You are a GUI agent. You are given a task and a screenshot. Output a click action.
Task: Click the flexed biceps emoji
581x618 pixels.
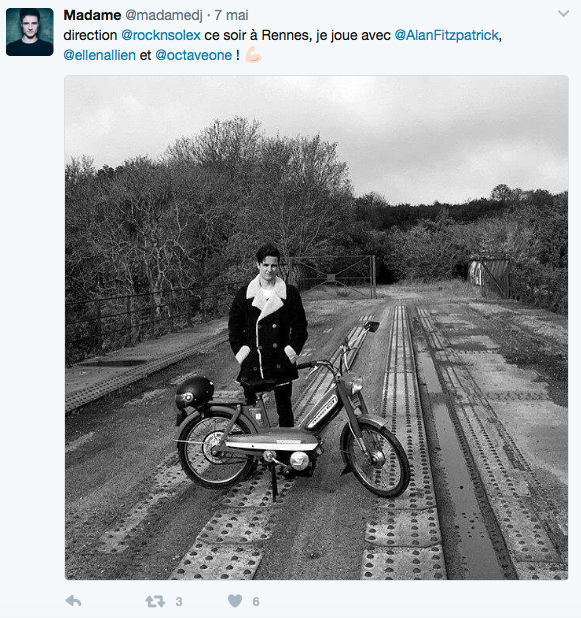(253, 55)
